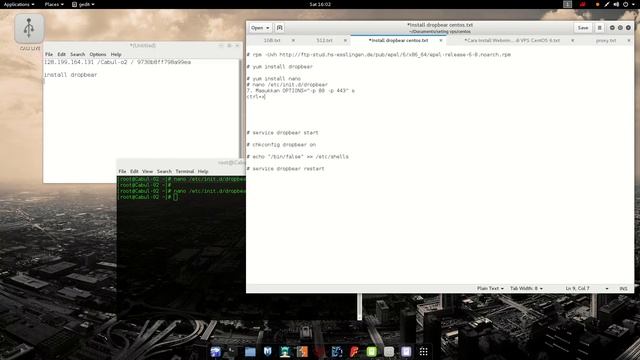Click the volume speaker icon in top bar

point(616,4)
